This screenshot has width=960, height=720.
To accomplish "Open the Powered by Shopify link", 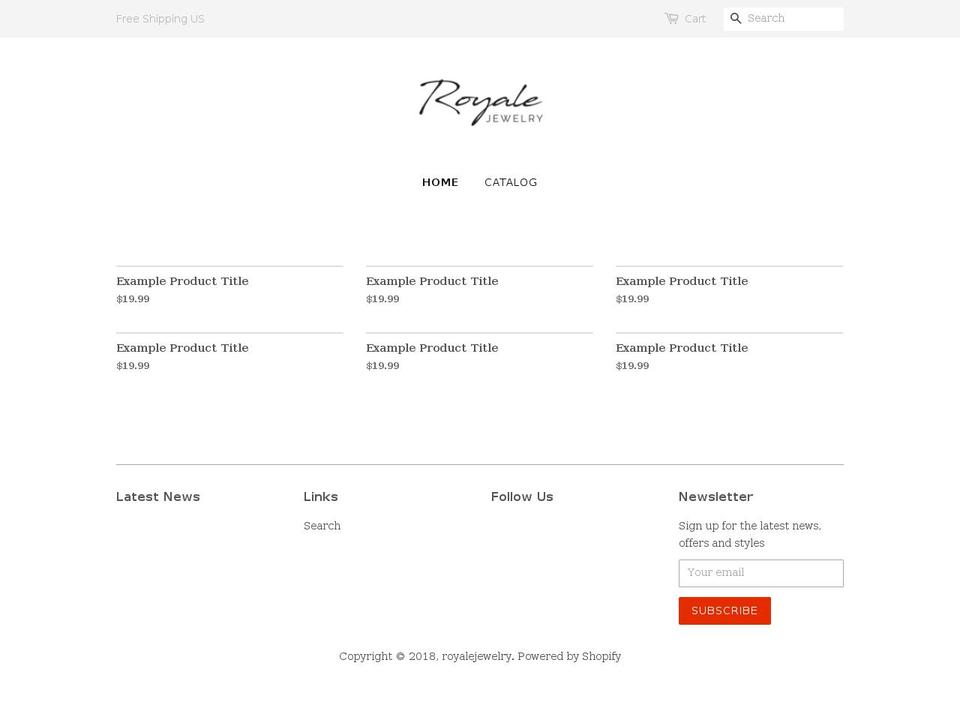I will (569, 656).
